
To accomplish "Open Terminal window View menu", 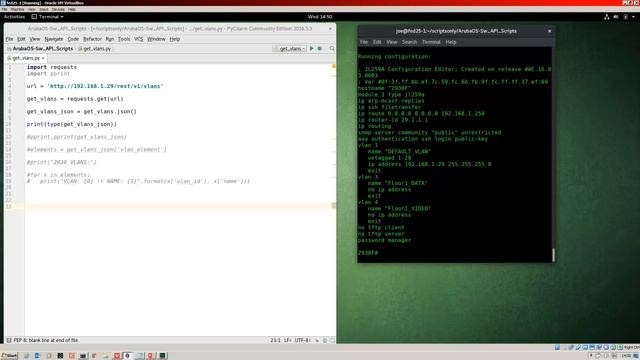I will coord(391,42).
